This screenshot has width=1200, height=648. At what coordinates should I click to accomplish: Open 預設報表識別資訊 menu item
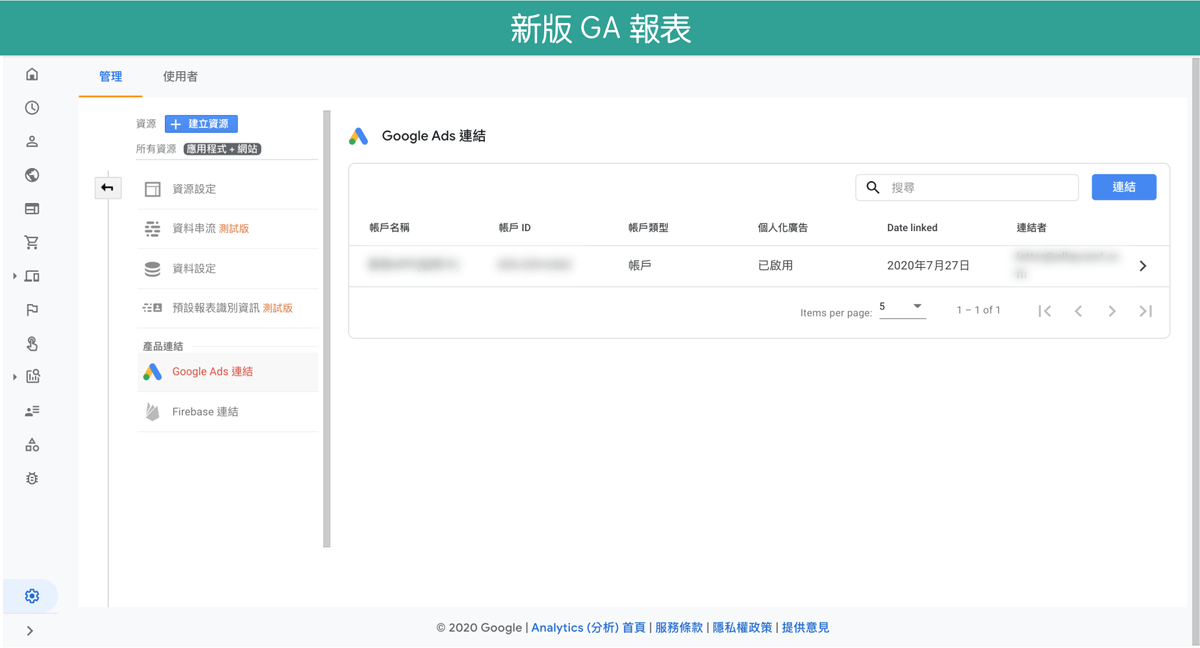[x=228, y=308]
